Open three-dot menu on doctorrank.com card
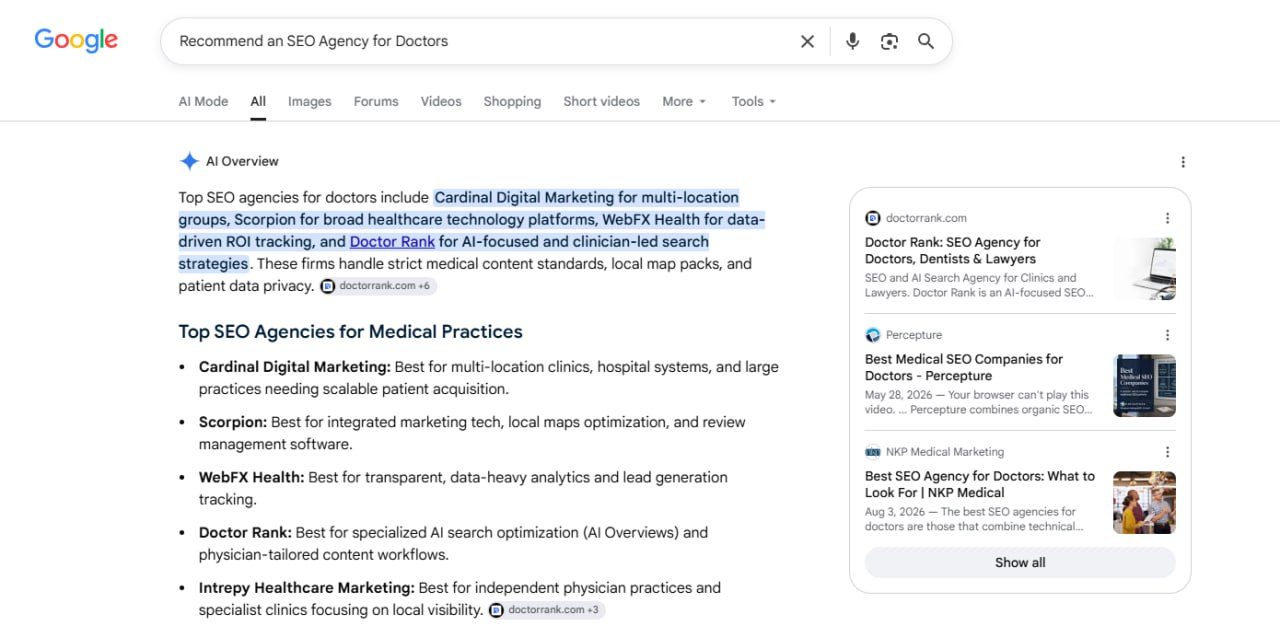Viewport: 1280px width, 626px height. tap(1167, 218)
